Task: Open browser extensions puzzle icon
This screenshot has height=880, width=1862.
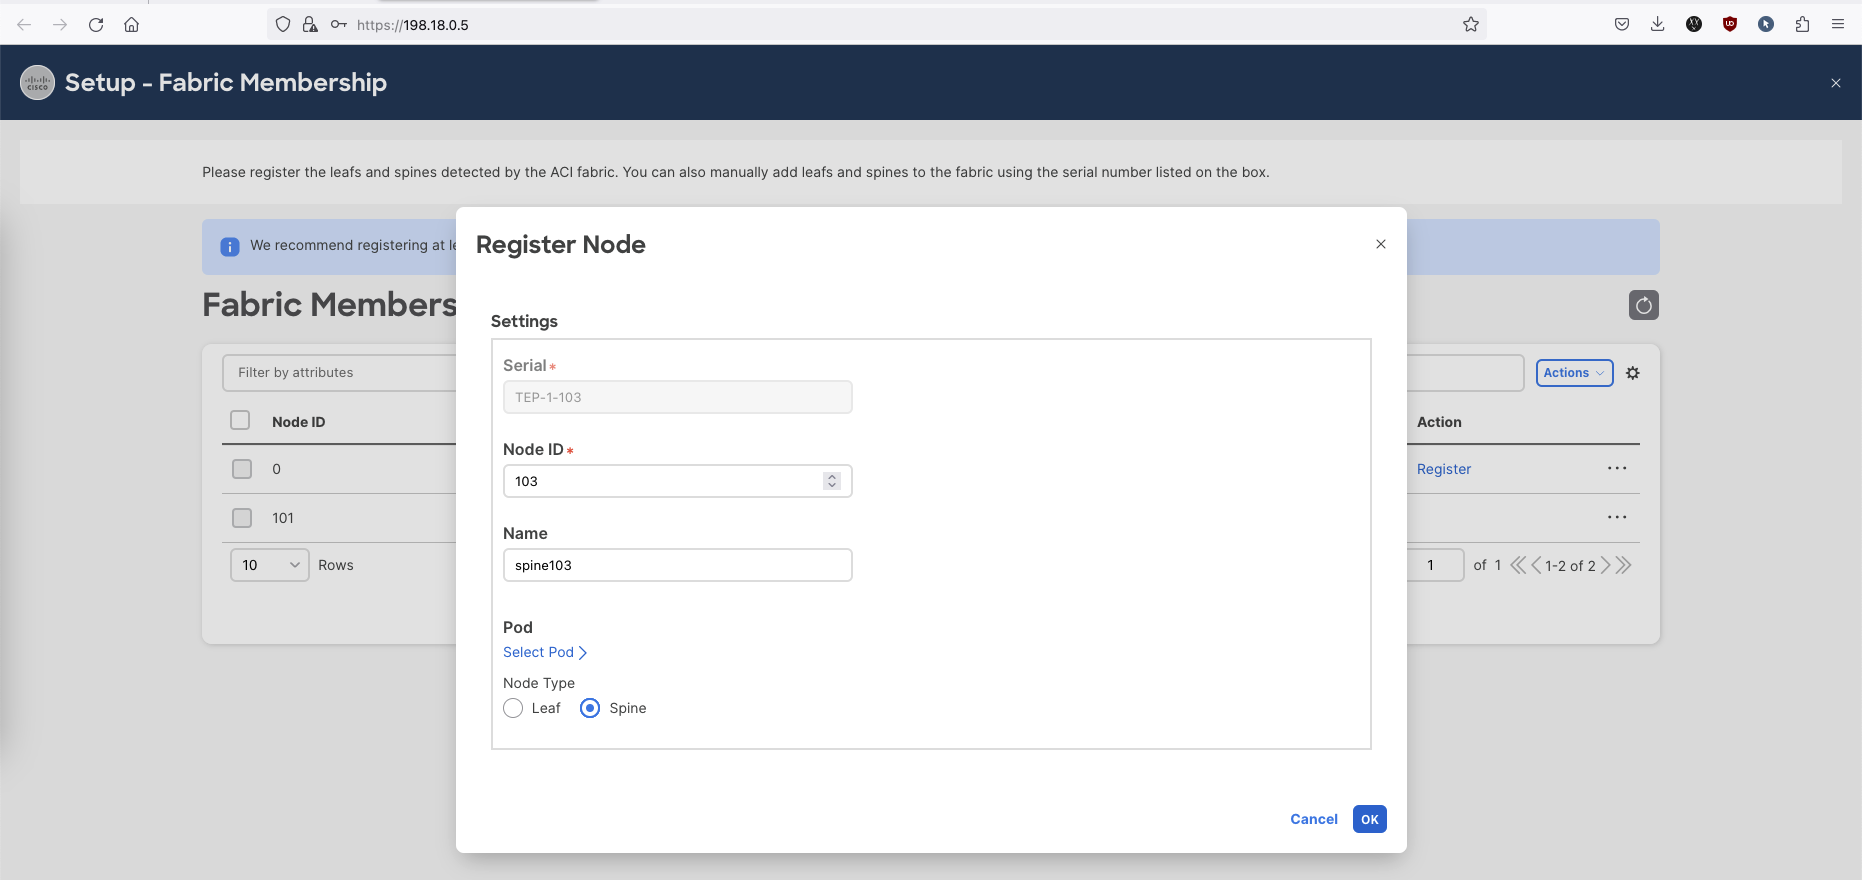Action: click(x=1802, y=25)
